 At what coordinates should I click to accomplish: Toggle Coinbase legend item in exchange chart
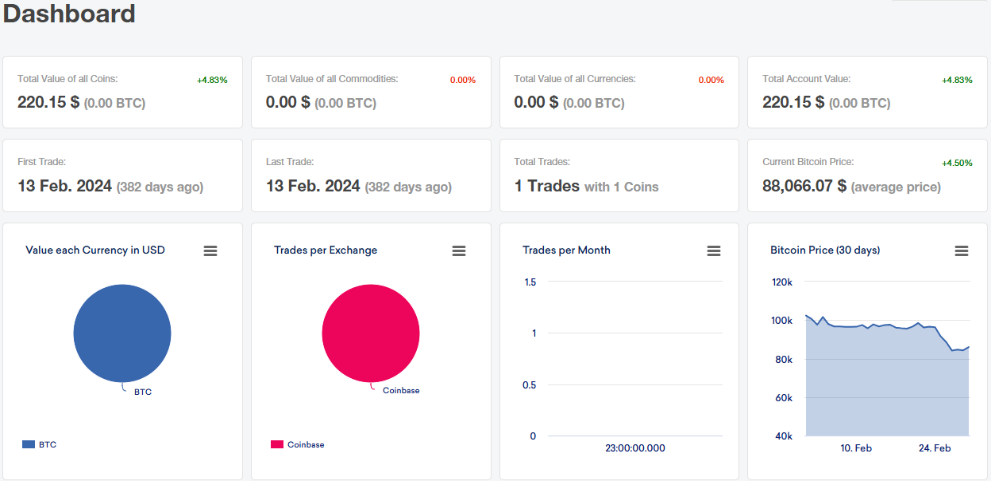298,444
